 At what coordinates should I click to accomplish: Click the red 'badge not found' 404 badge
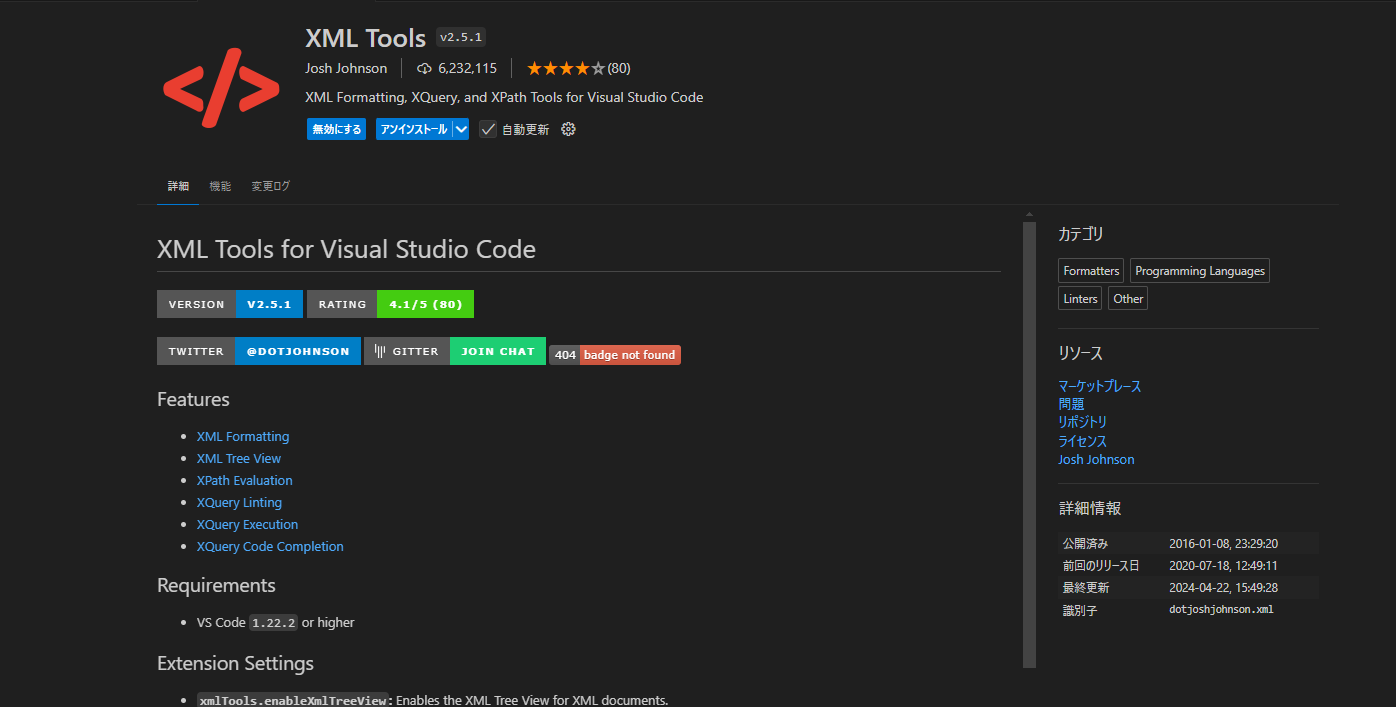(x=629, y=355)
